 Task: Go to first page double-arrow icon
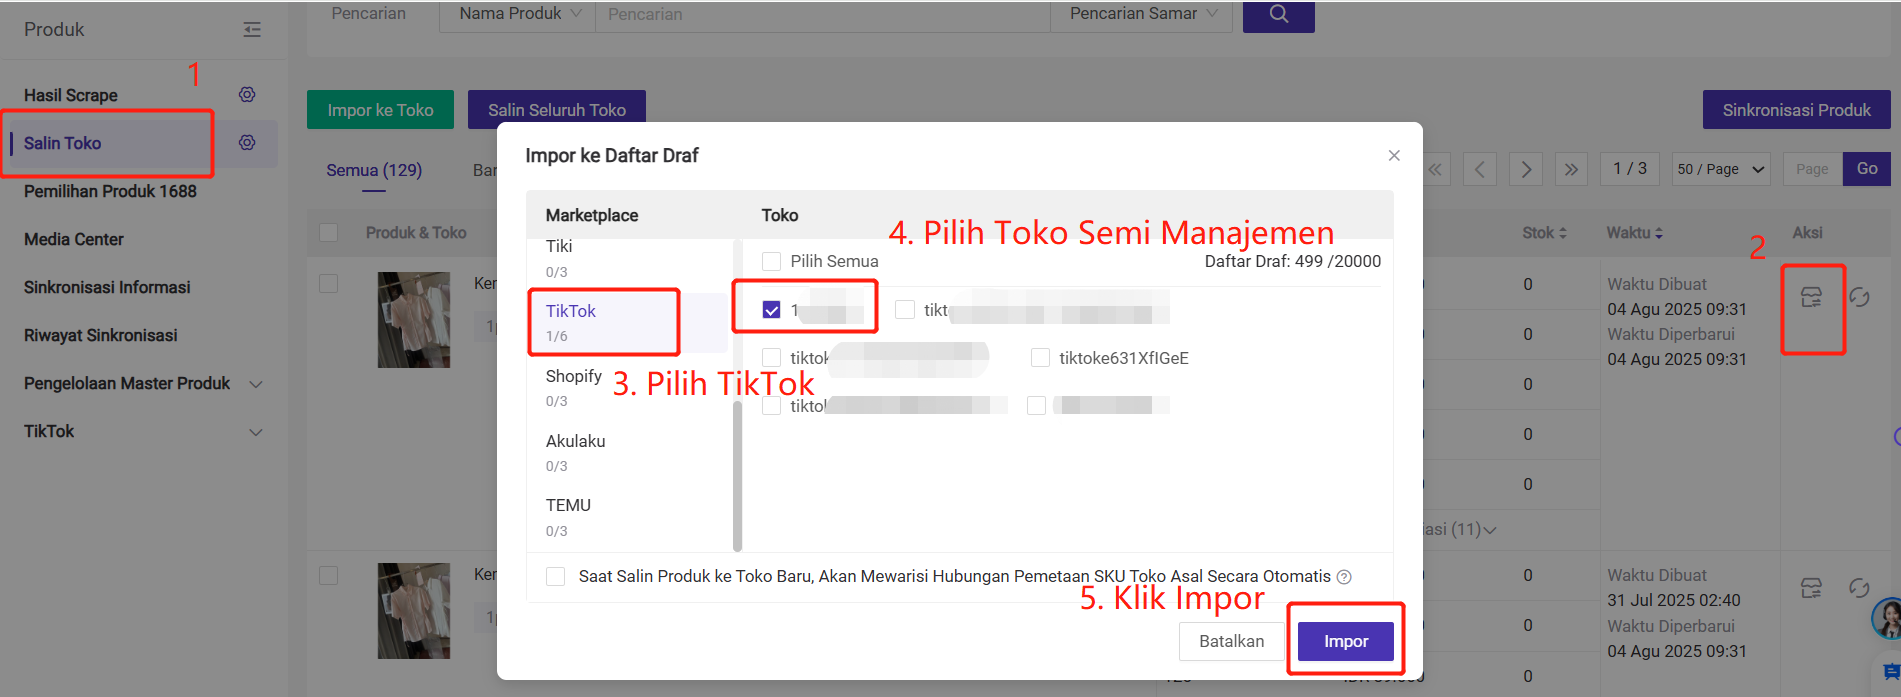click(x=1435, y=169)
